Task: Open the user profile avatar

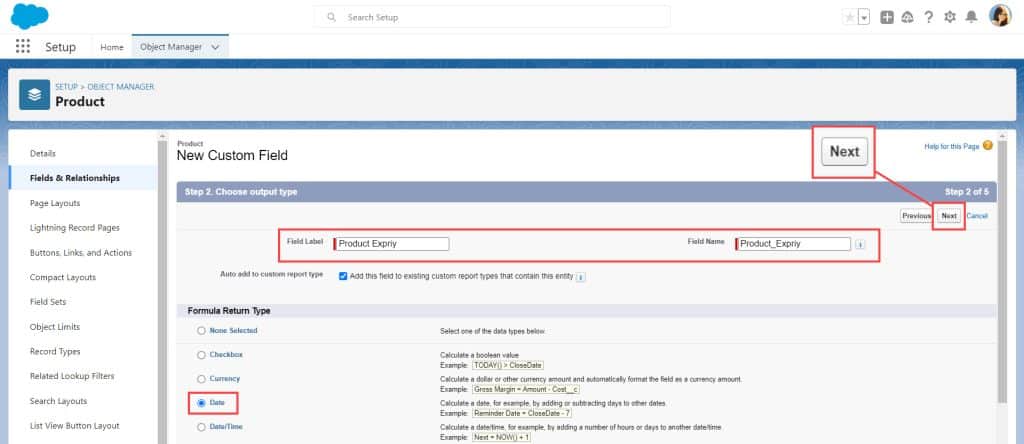Action: (1000, 16)
